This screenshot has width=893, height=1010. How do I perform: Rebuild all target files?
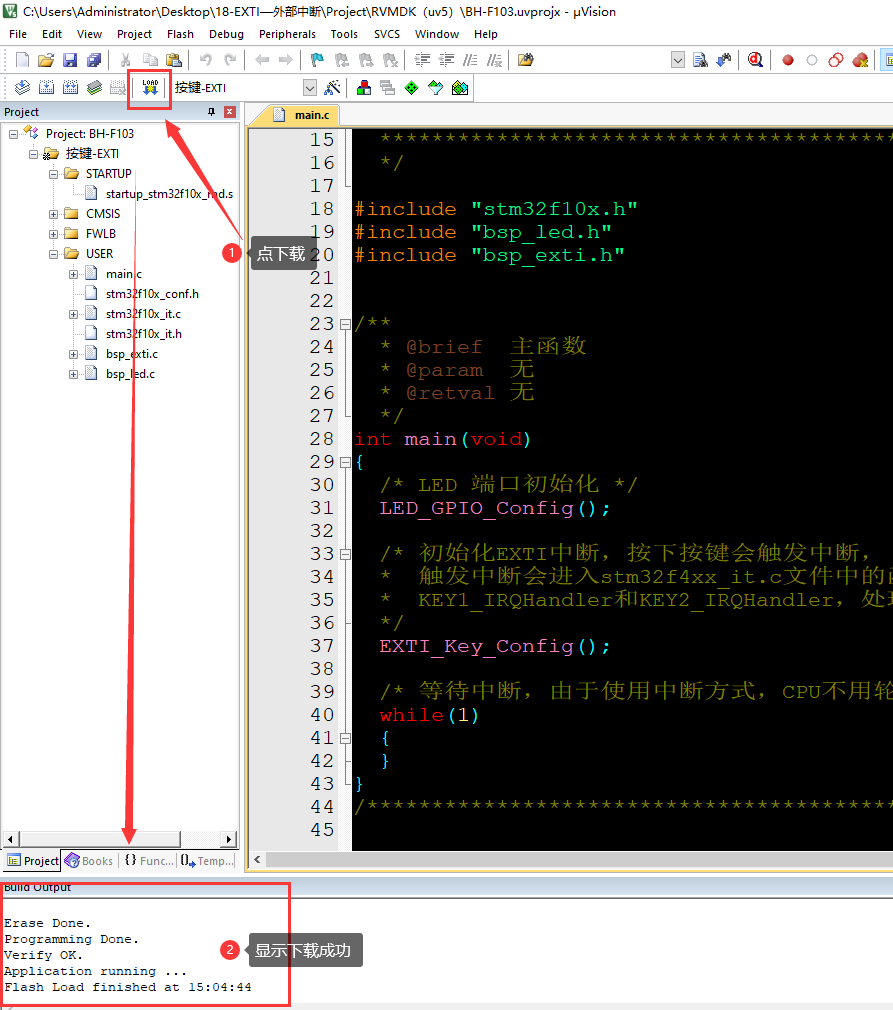(70, 87)
